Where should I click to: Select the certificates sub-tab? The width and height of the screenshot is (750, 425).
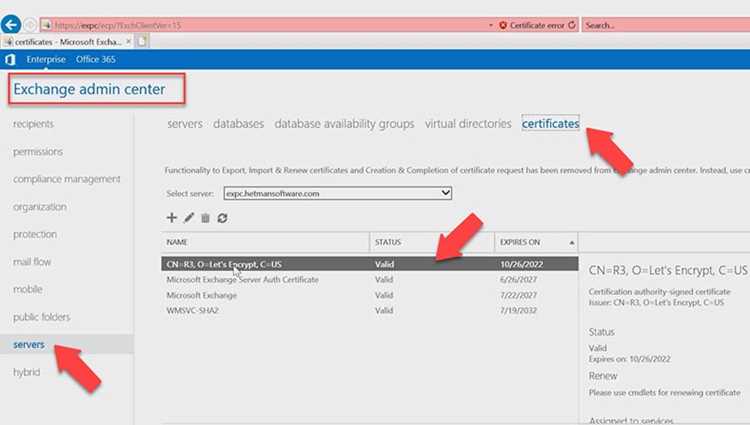(551, 123)
